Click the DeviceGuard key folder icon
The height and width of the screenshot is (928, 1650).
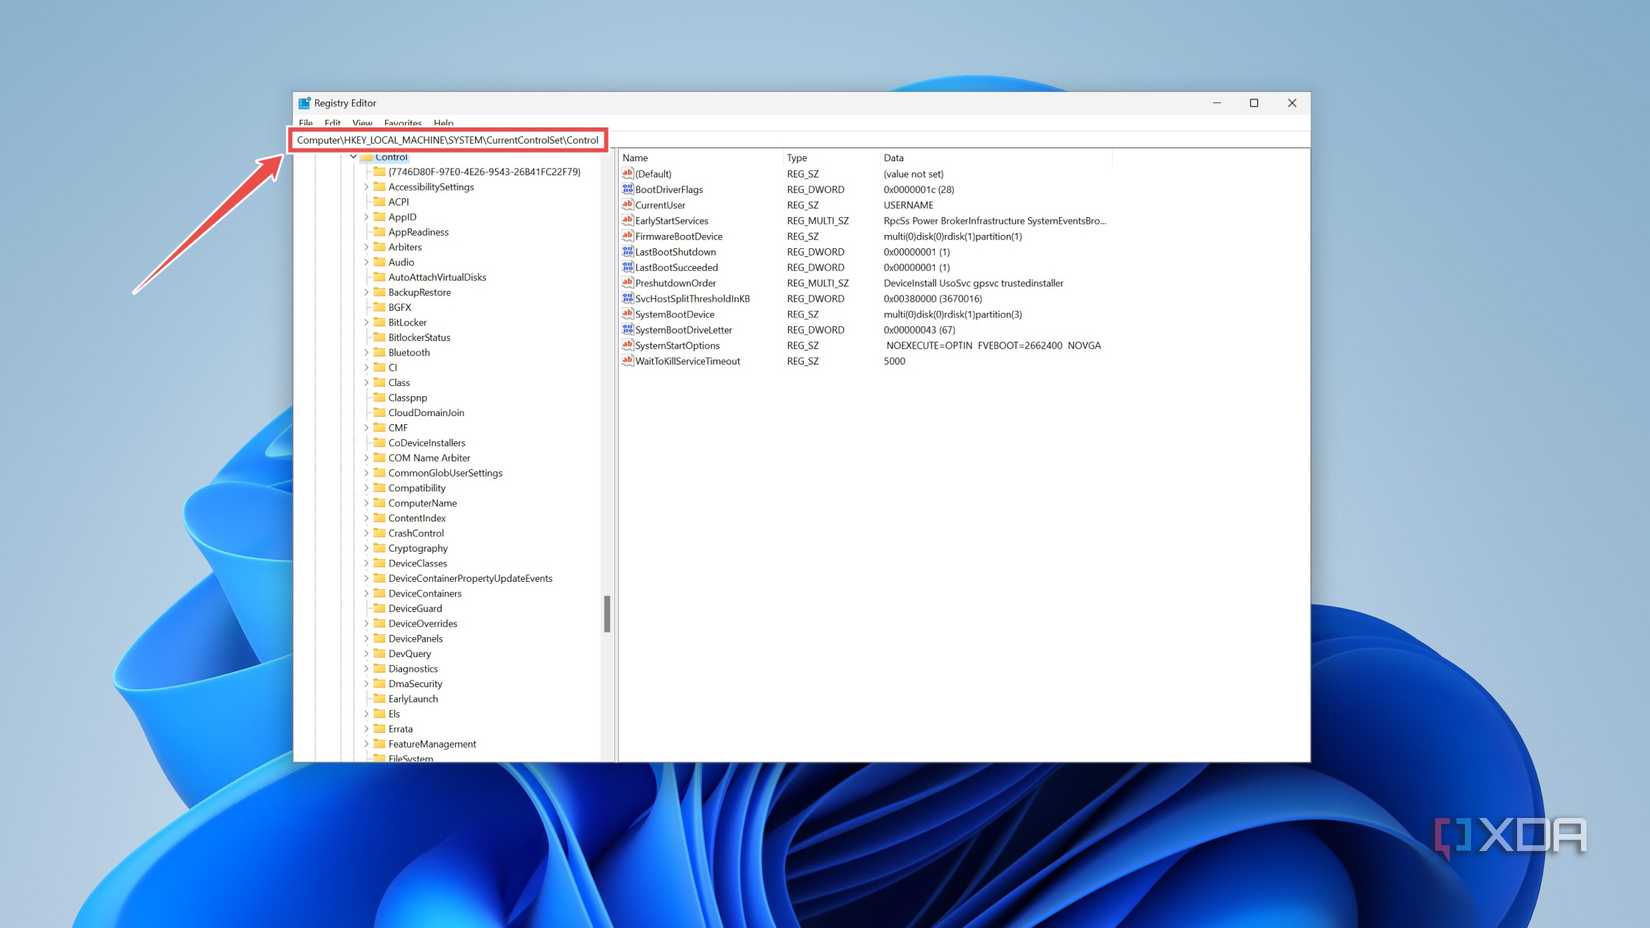[379, 608]
